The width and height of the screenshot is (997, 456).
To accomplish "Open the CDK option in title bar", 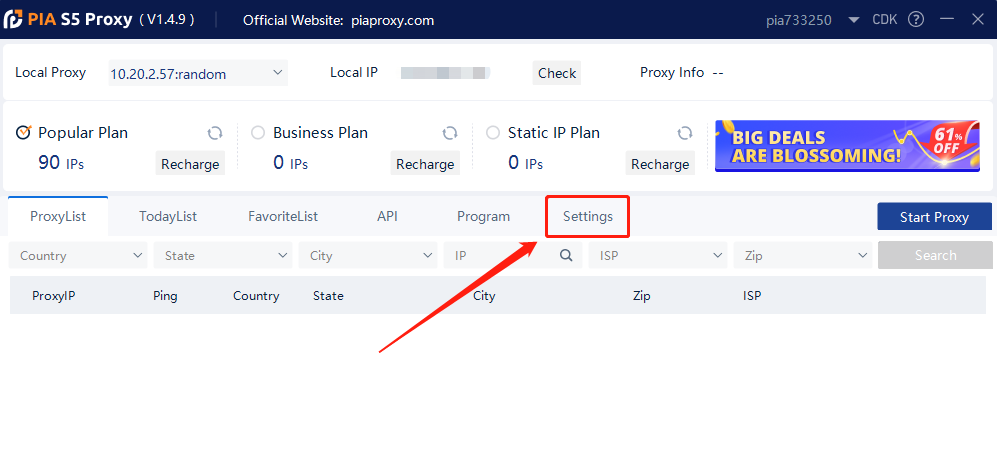I will pyautogui.click(x=884, y=20).
